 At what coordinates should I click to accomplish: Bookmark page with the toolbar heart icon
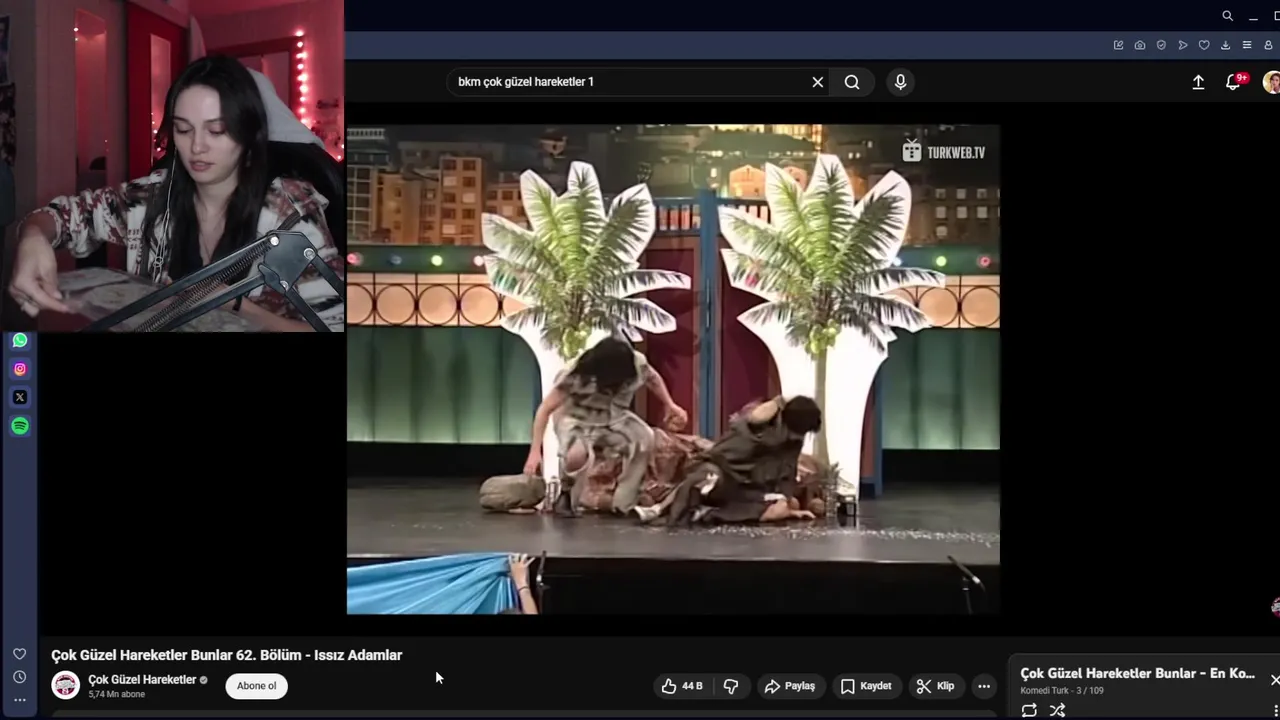[x=1204, y=45]
